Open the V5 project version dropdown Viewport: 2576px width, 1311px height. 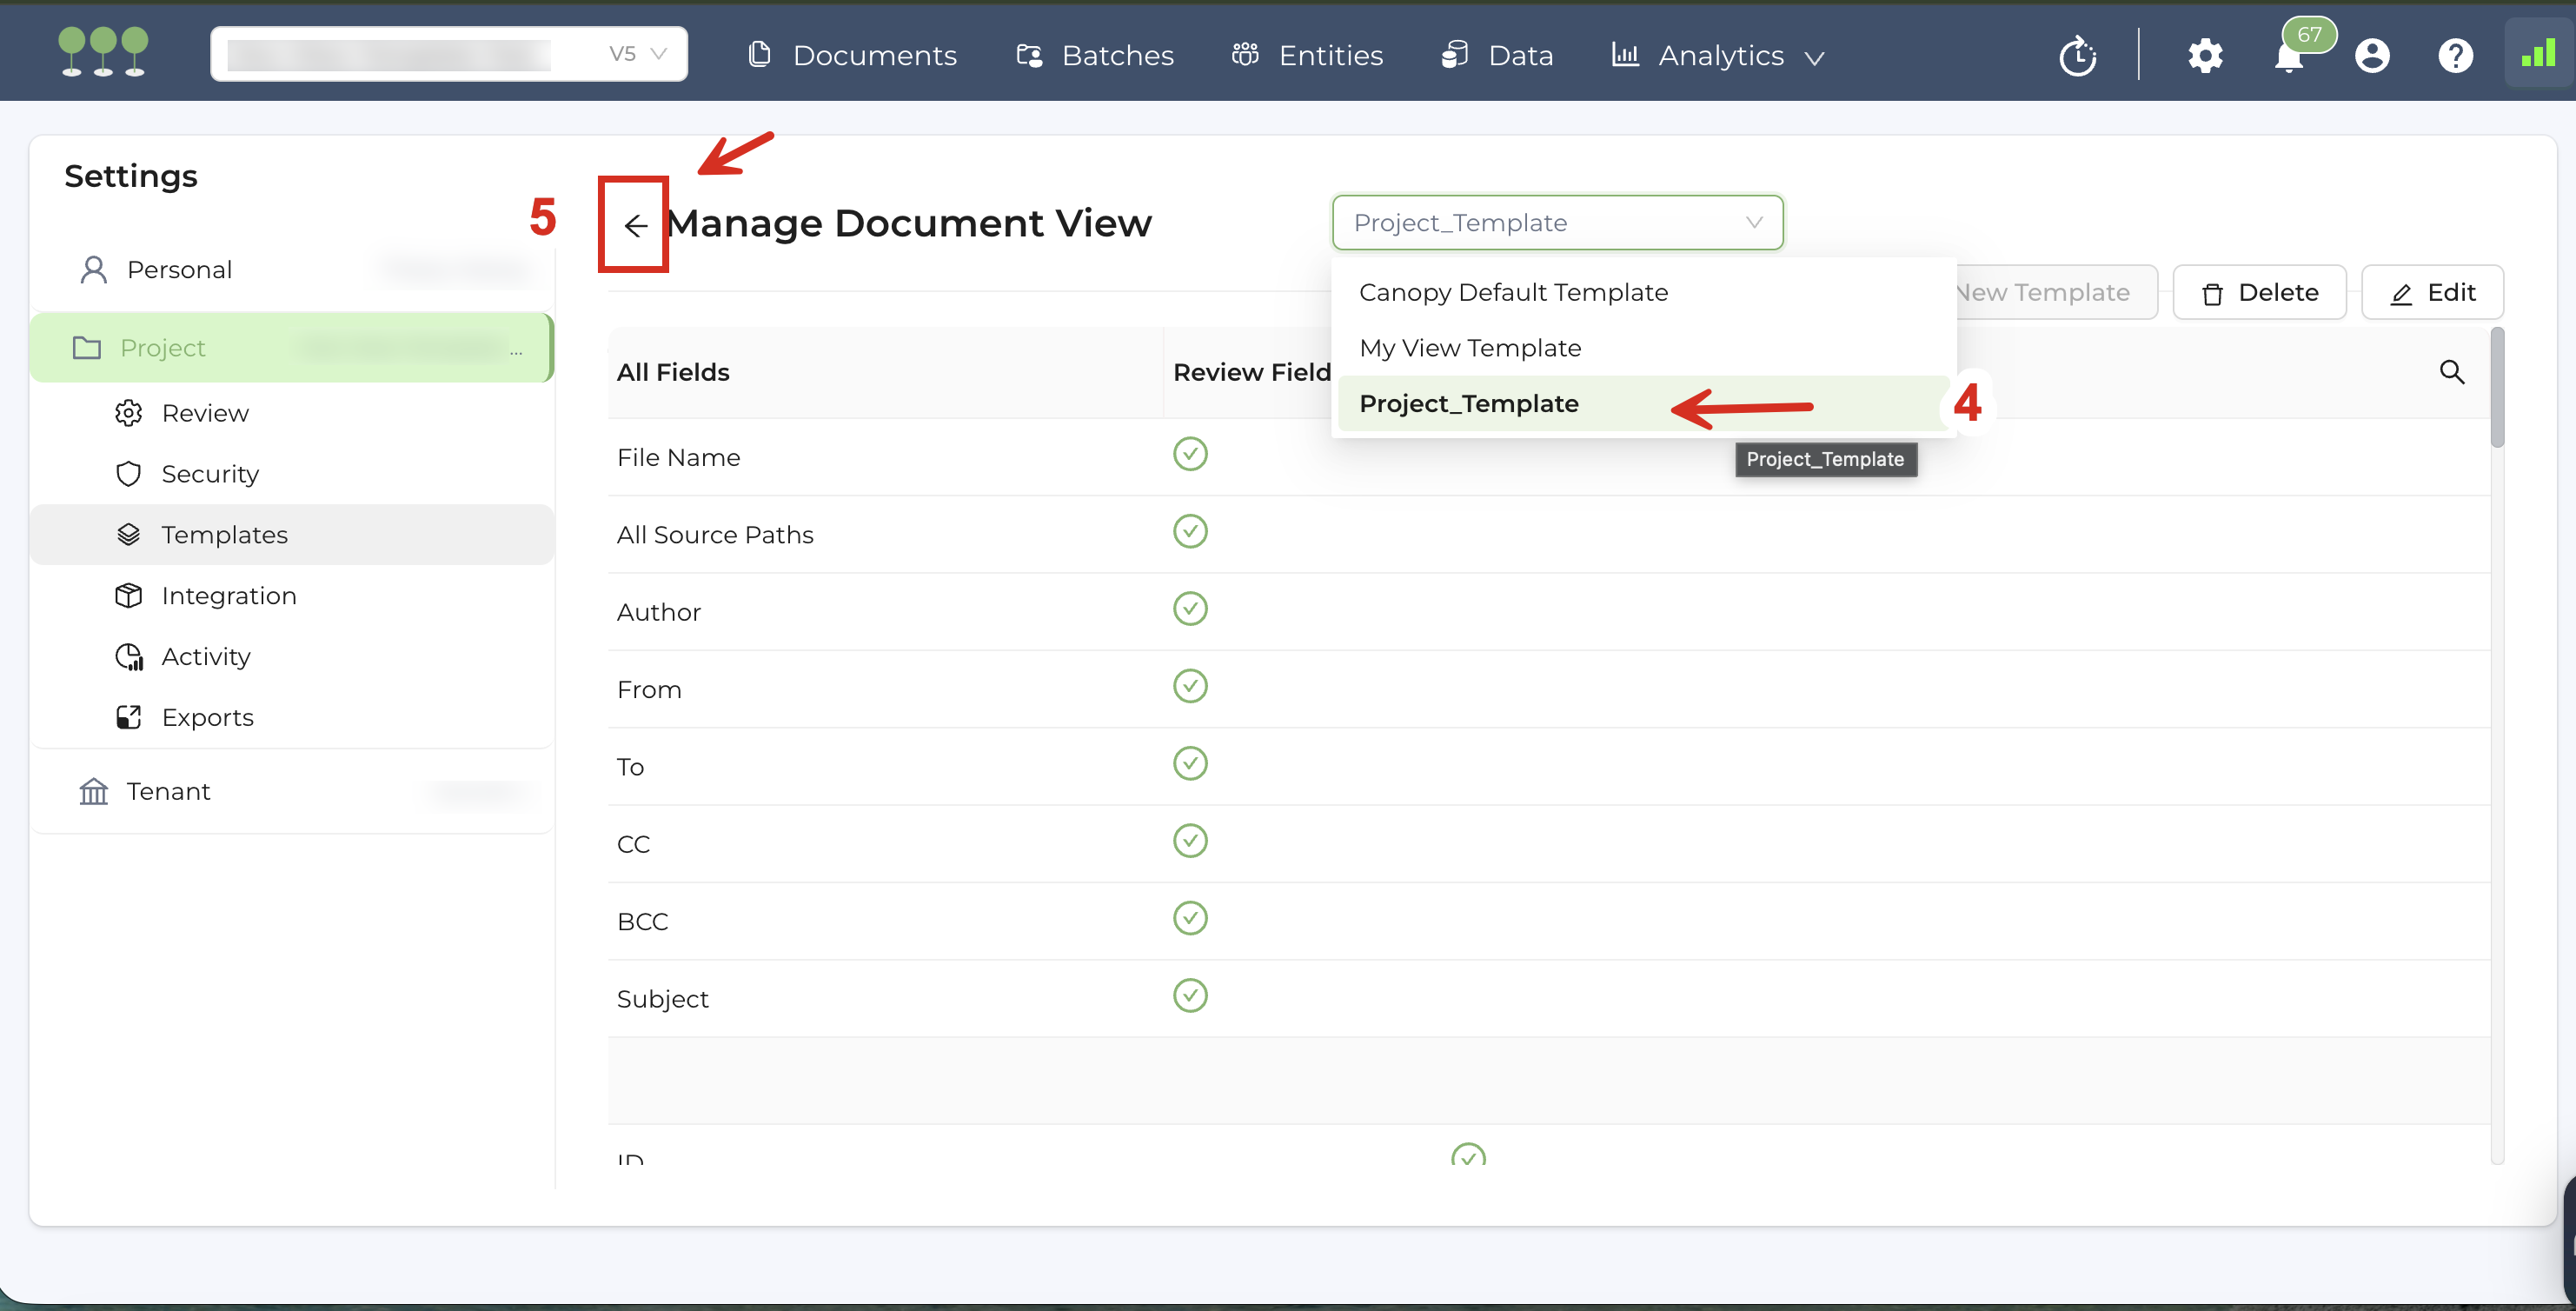click(638, 55)
